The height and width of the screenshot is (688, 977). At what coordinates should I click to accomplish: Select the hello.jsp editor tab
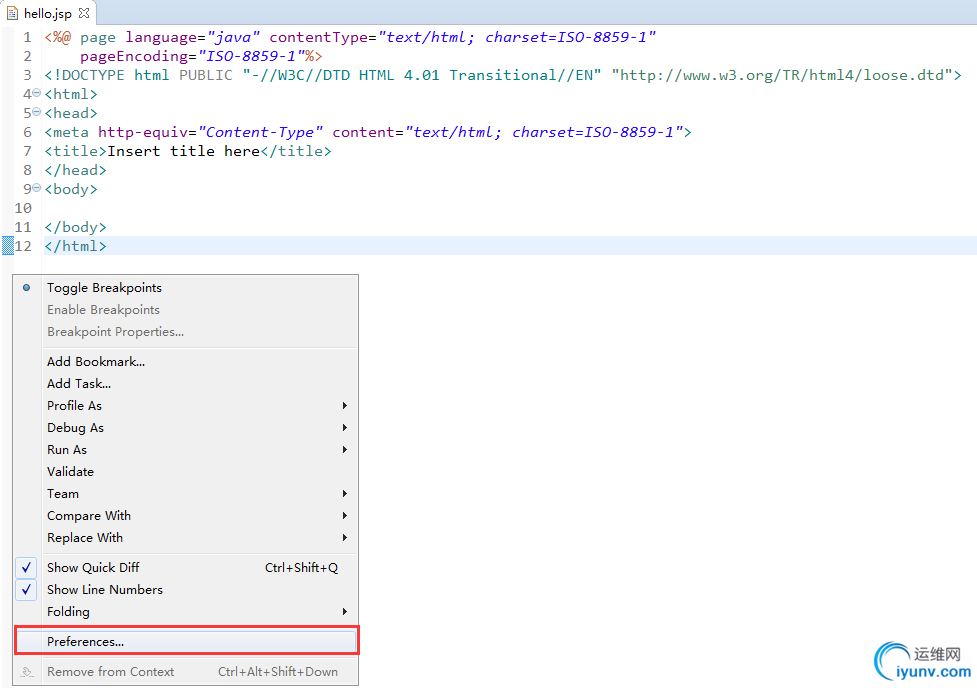(49, 13)
